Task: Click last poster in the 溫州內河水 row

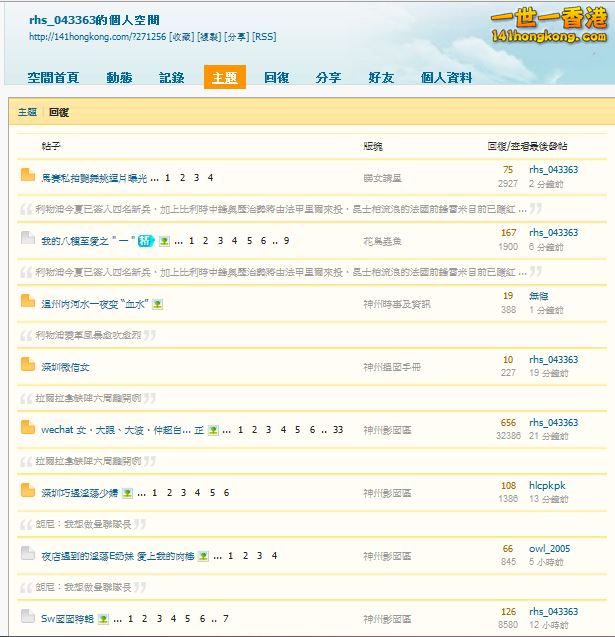Action: (539, 296)
